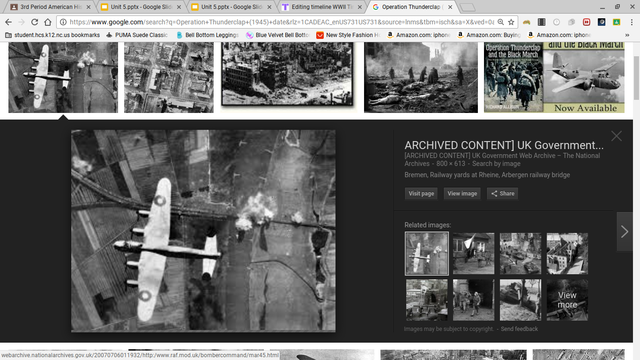Open Amazon.com: Buying bookmark
640x360 pixels.
(x=489, y=35)
